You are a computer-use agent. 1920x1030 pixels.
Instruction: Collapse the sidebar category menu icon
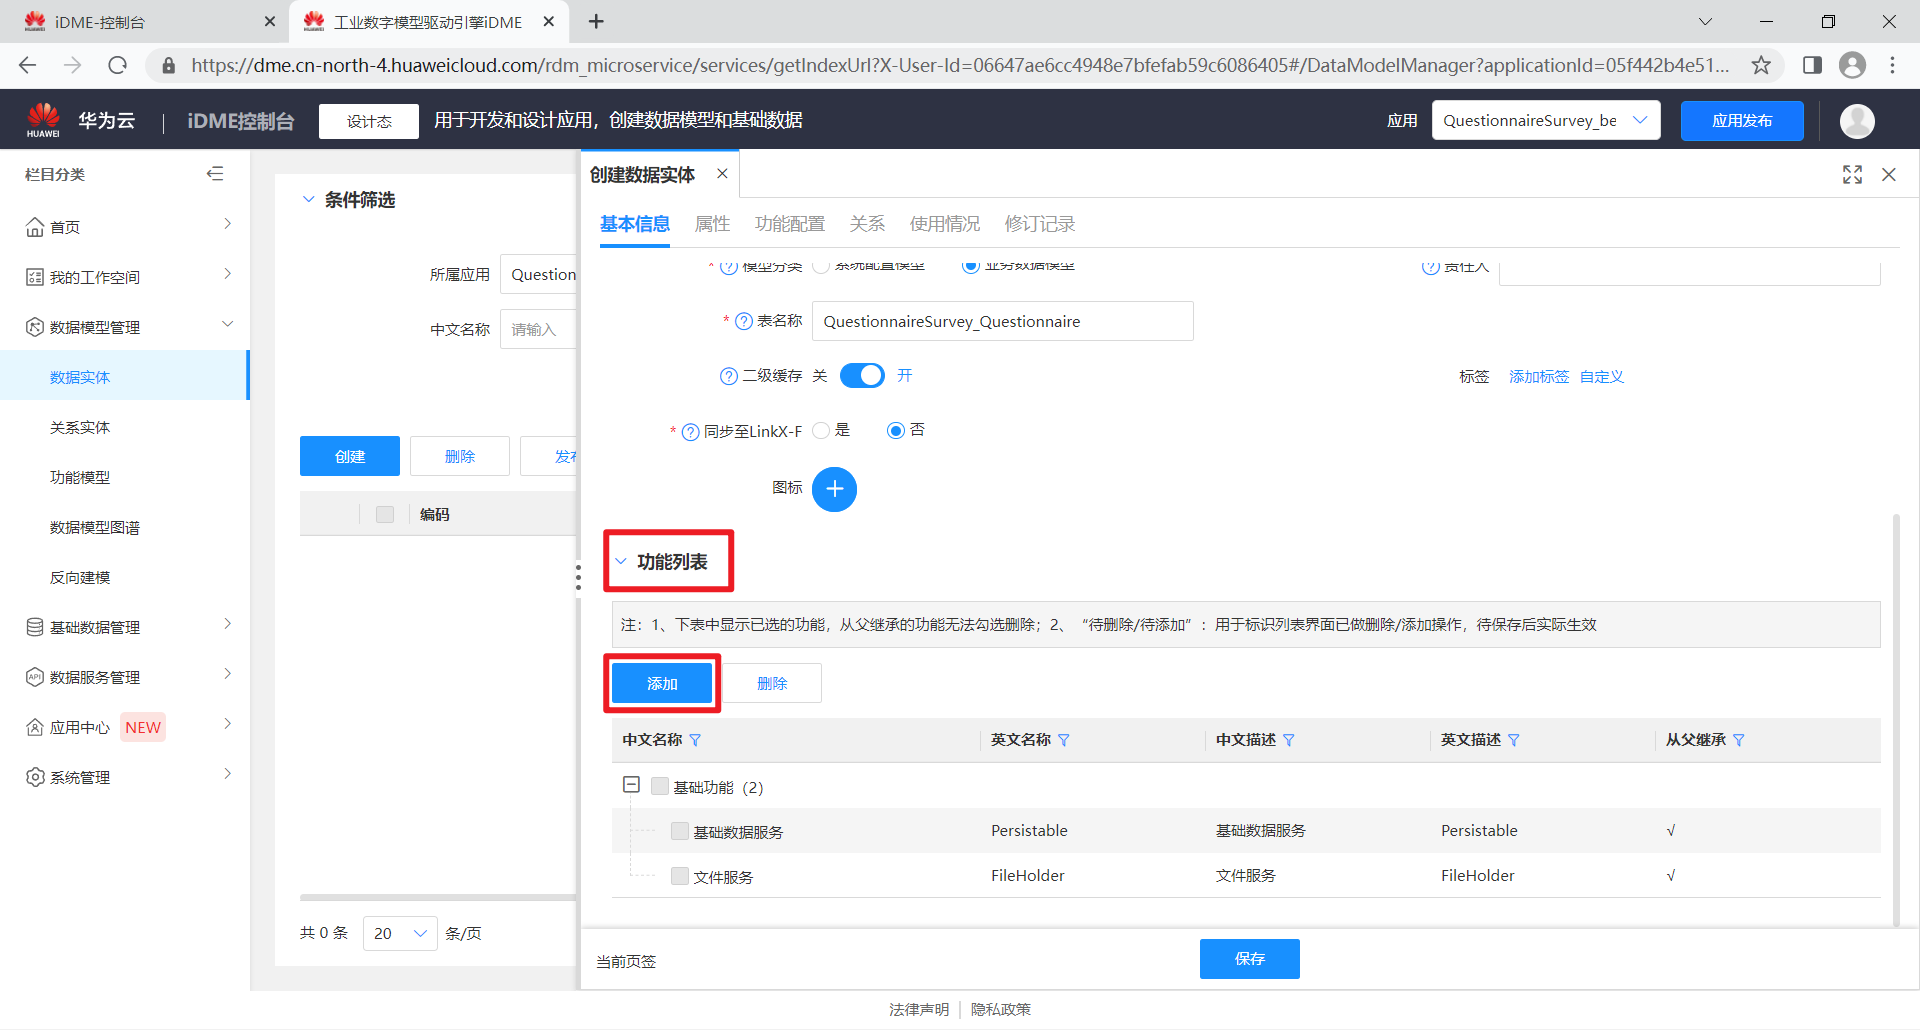tap(215, 174)
